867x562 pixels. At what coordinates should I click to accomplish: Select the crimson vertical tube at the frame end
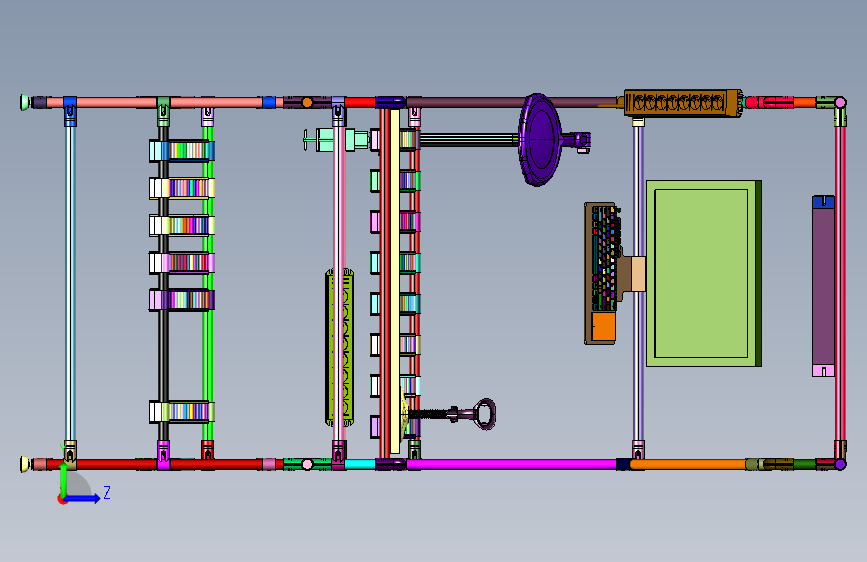pyautogui.click(x=840, y=283)
